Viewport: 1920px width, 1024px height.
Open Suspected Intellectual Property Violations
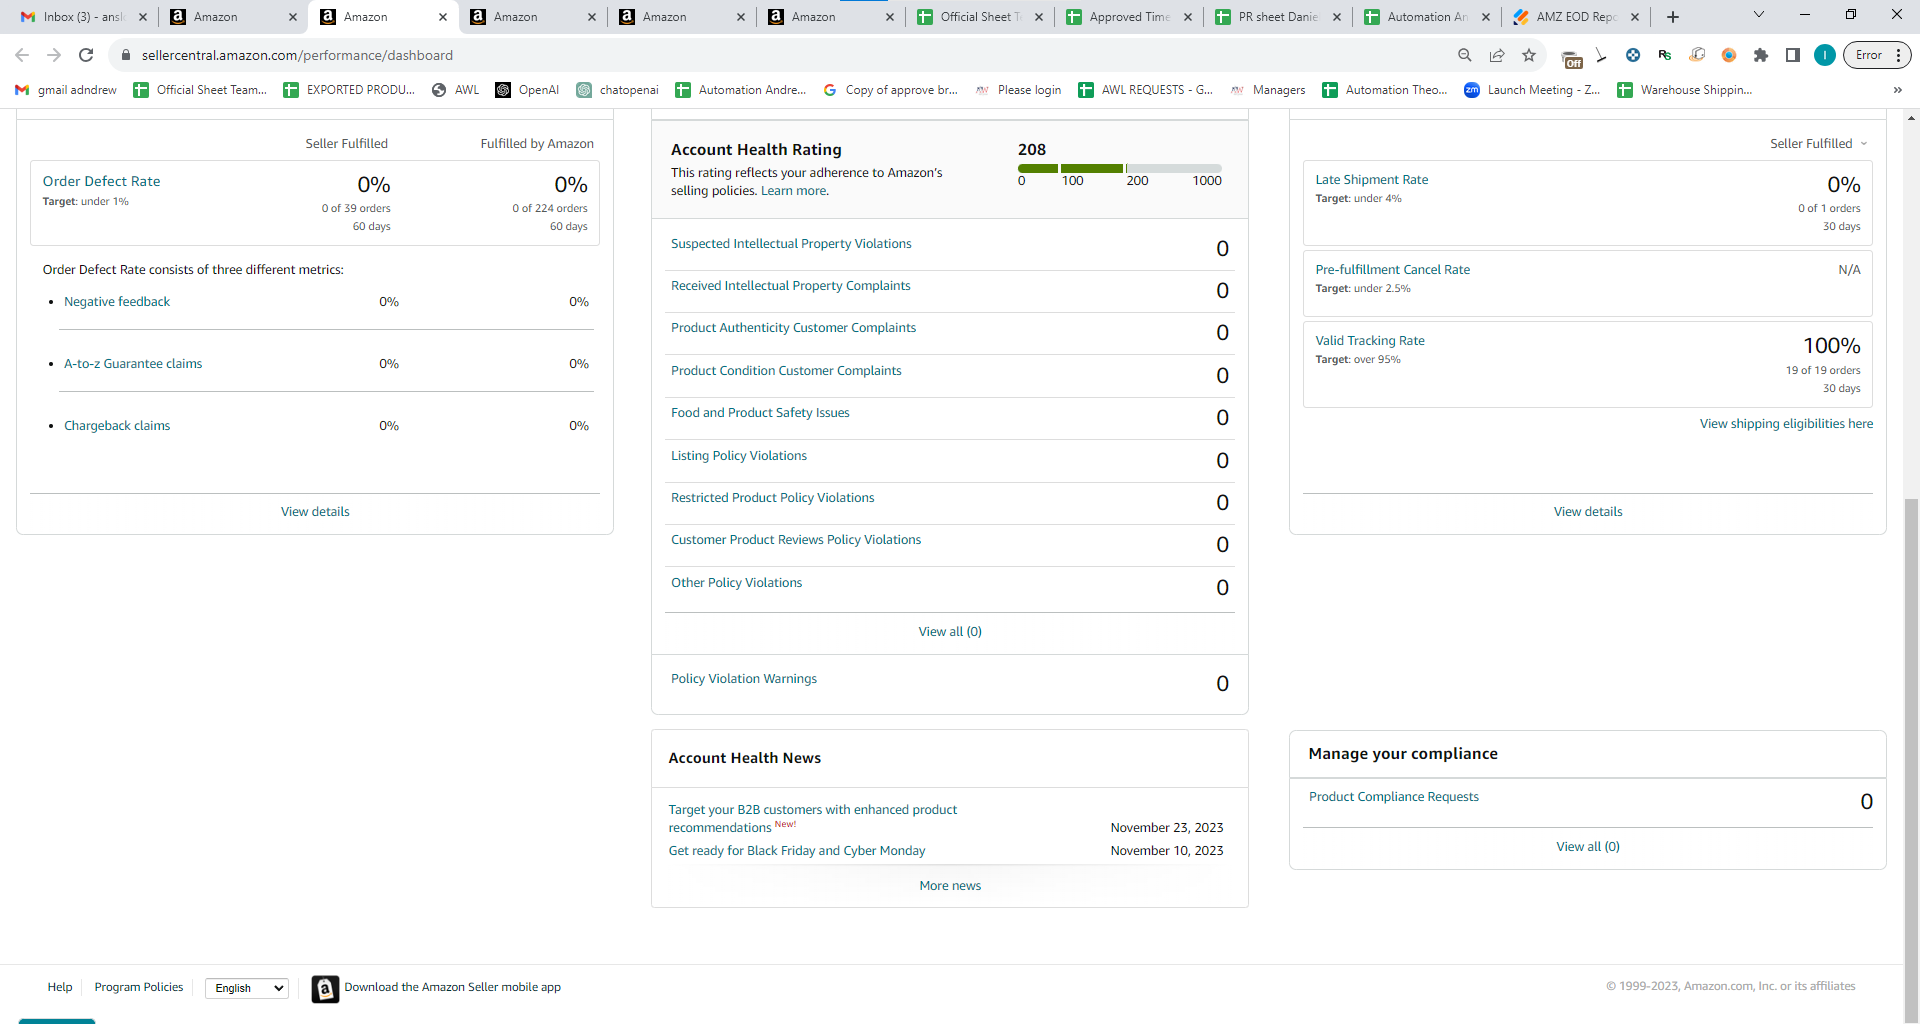pyautogui.click(x=791, y=244)
